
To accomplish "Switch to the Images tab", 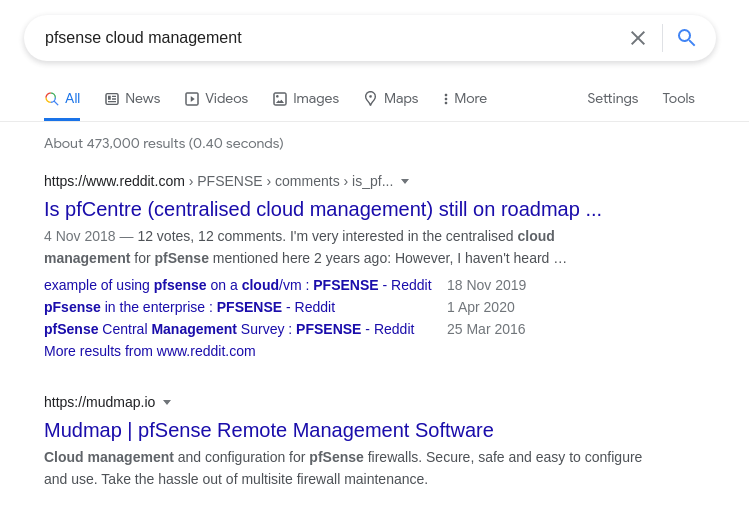I will (x=306, y=98).
